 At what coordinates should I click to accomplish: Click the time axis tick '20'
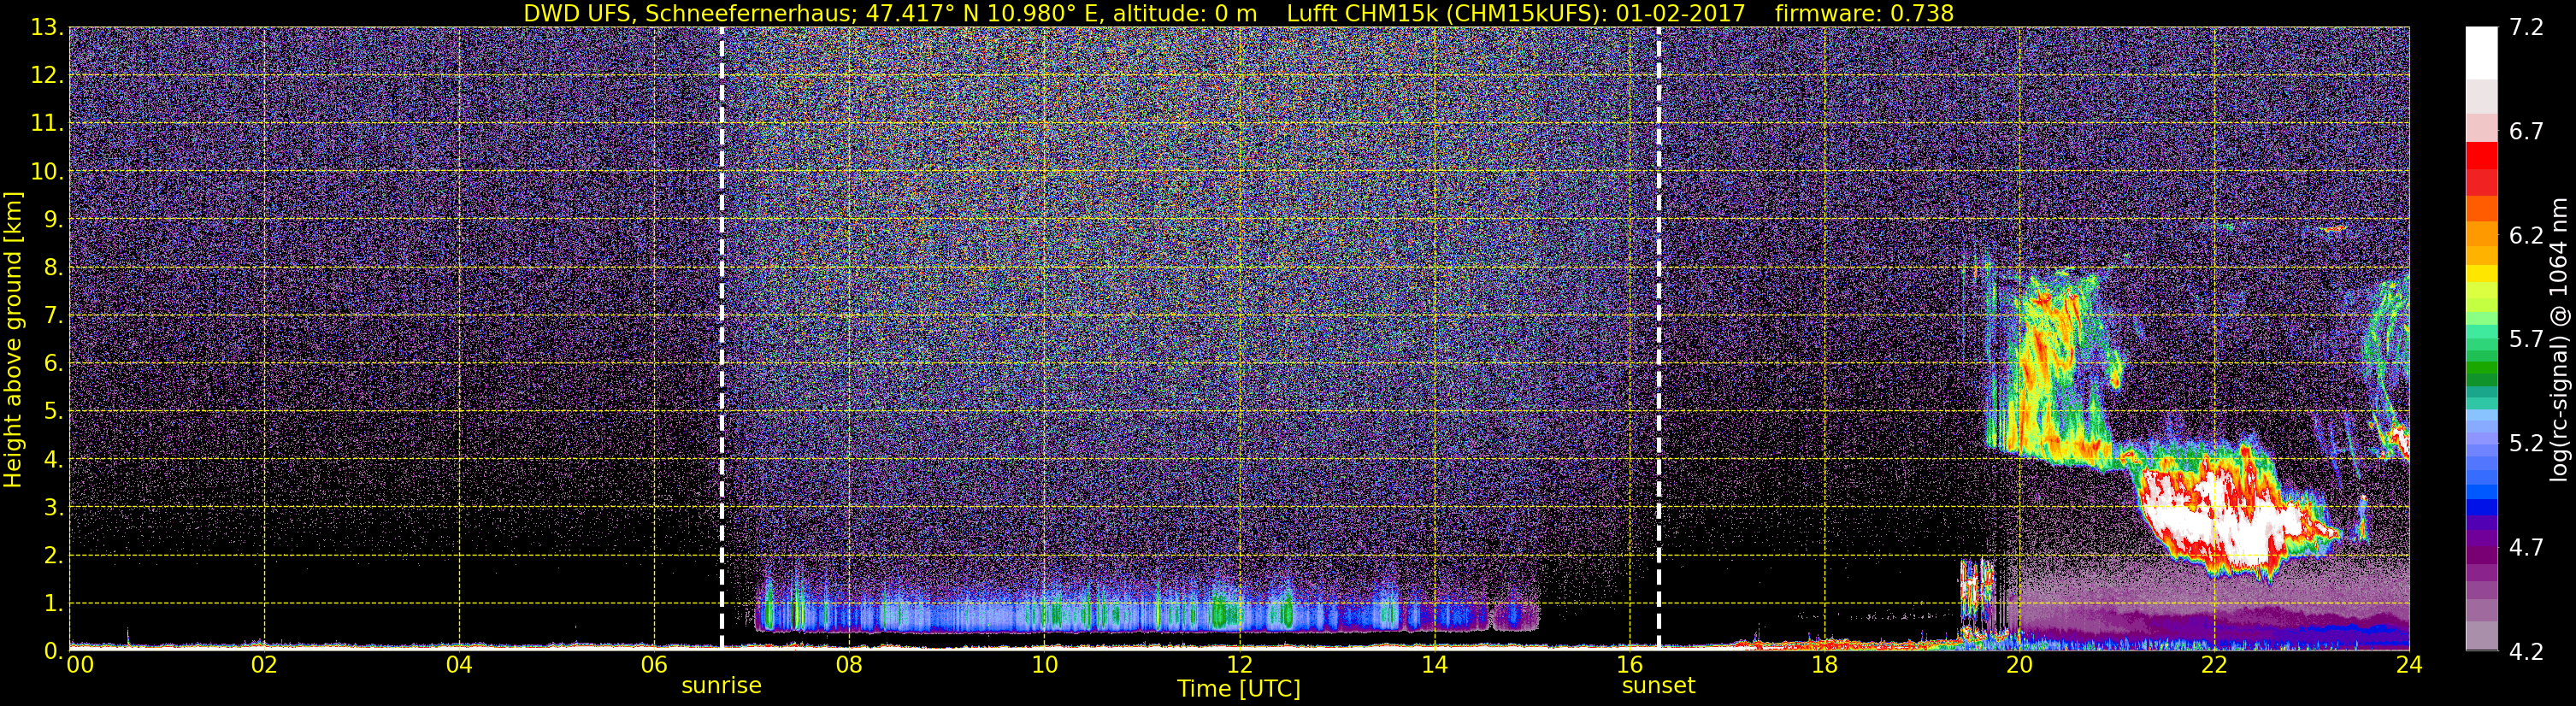point(2019,665)
